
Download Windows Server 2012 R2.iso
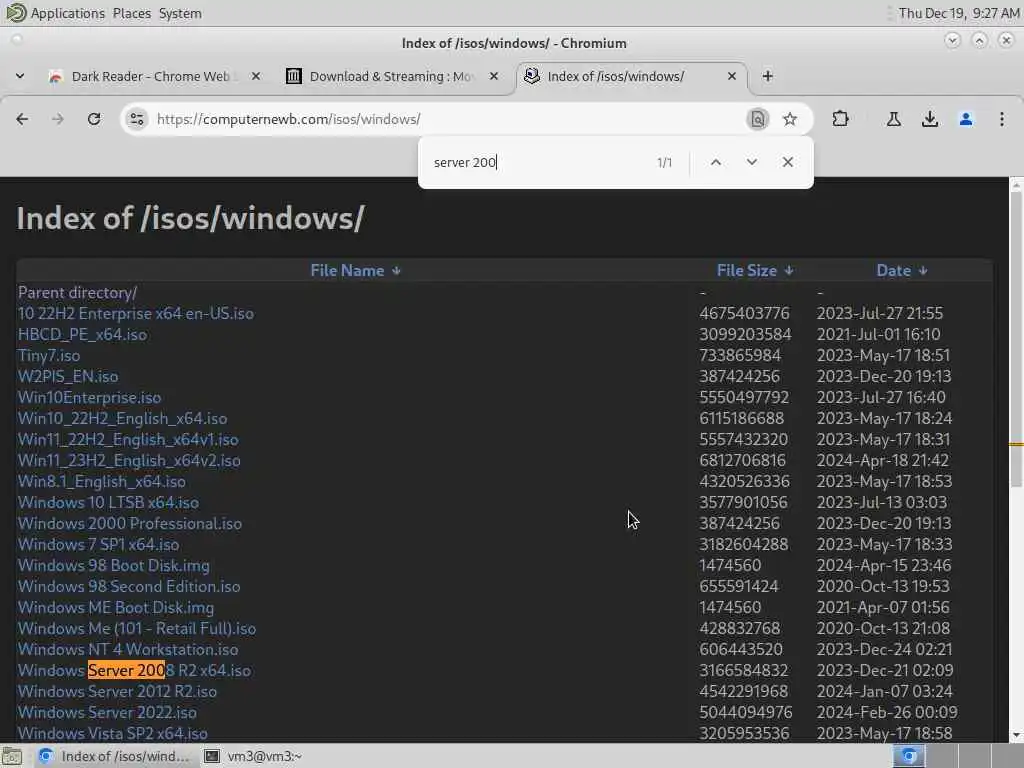[x=118, y=691]
